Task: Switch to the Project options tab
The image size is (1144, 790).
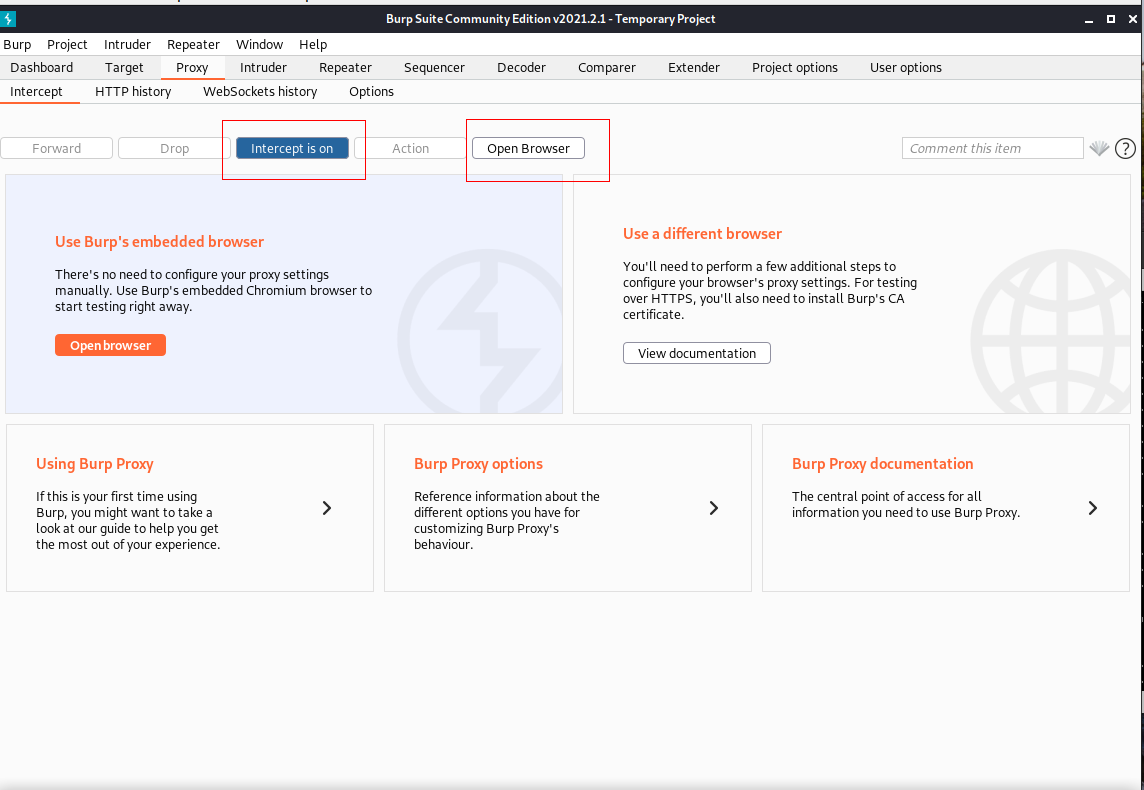Action: 795,67
